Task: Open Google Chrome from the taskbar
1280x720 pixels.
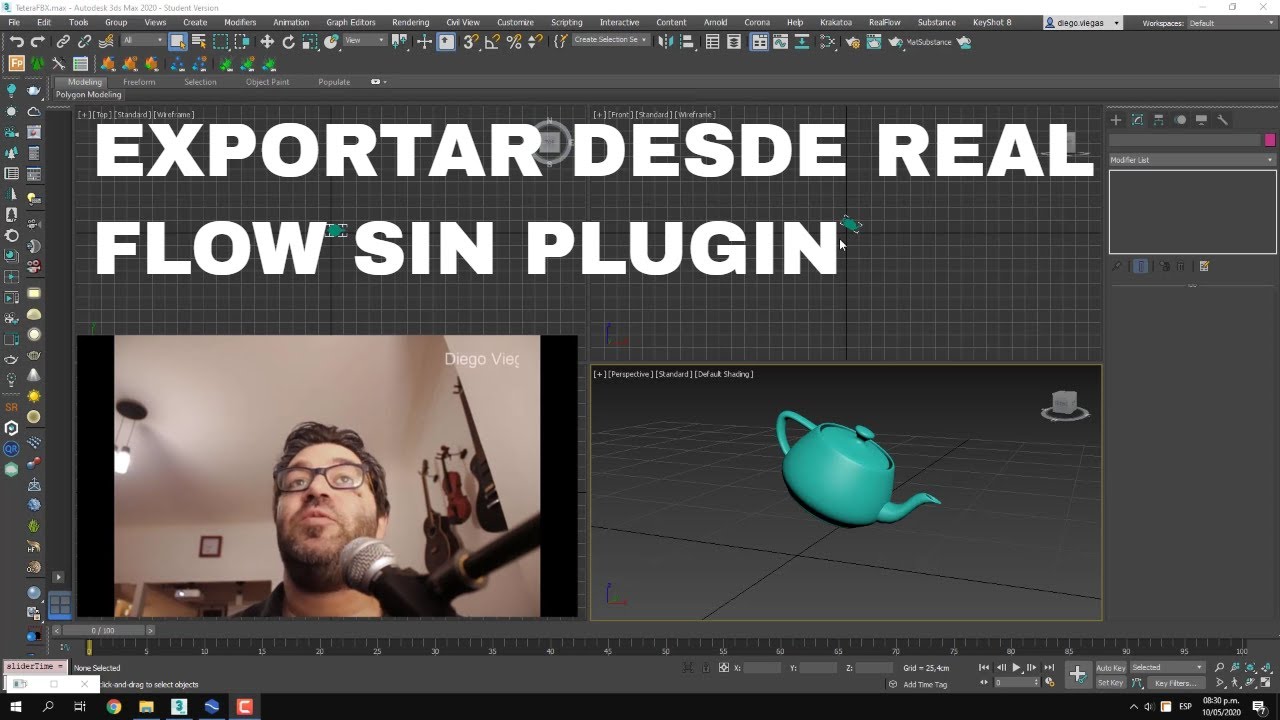Action: pyautogui.click(x=113, y=707)
